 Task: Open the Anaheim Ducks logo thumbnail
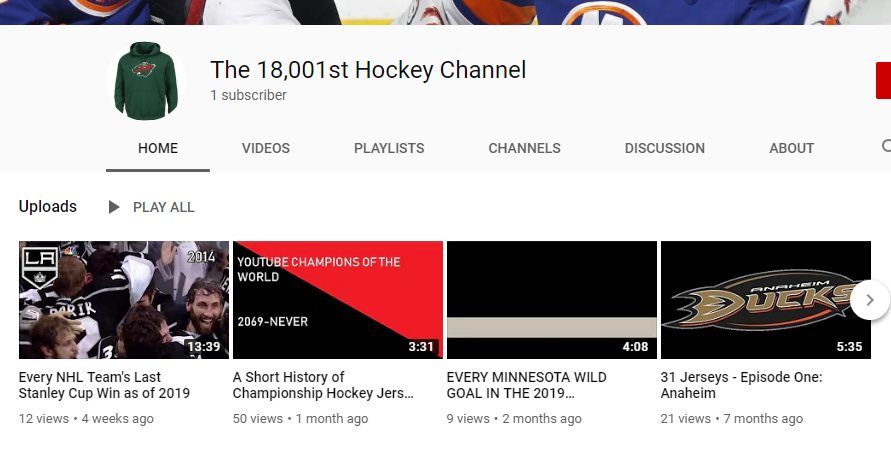[x=765, y=300]
